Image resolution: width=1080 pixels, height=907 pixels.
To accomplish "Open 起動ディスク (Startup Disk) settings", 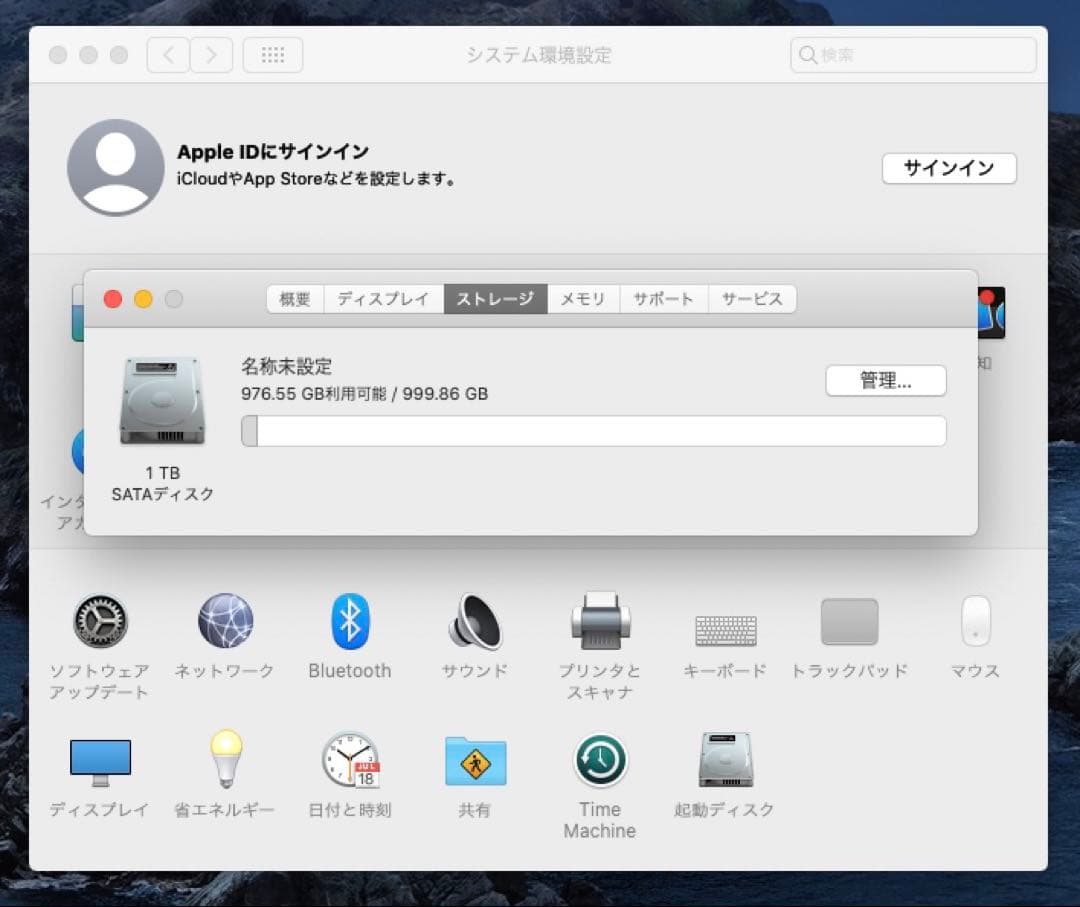I will coord(724,762).
